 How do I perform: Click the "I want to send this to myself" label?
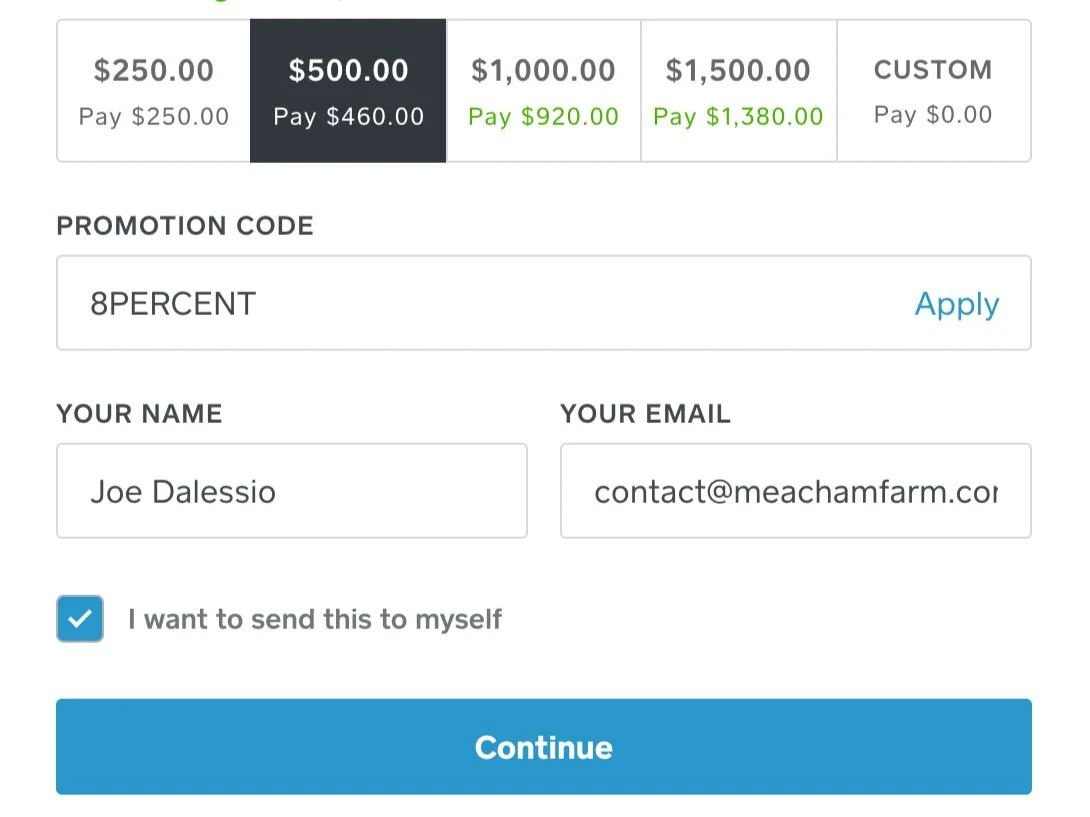tap(315, 620)
